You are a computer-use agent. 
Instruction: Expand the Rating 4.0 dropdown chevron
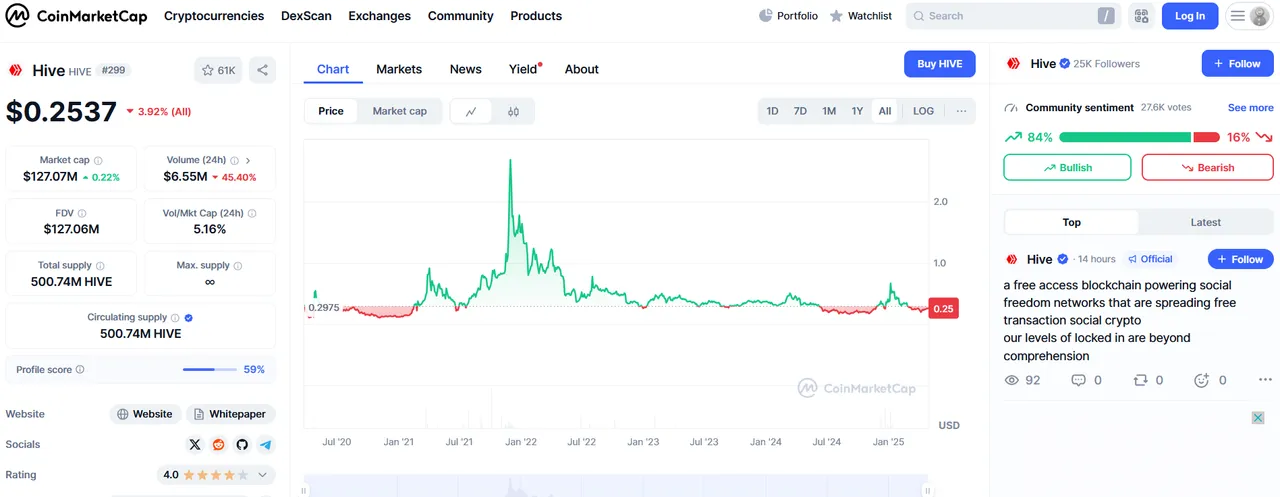(x=263, y=475)
